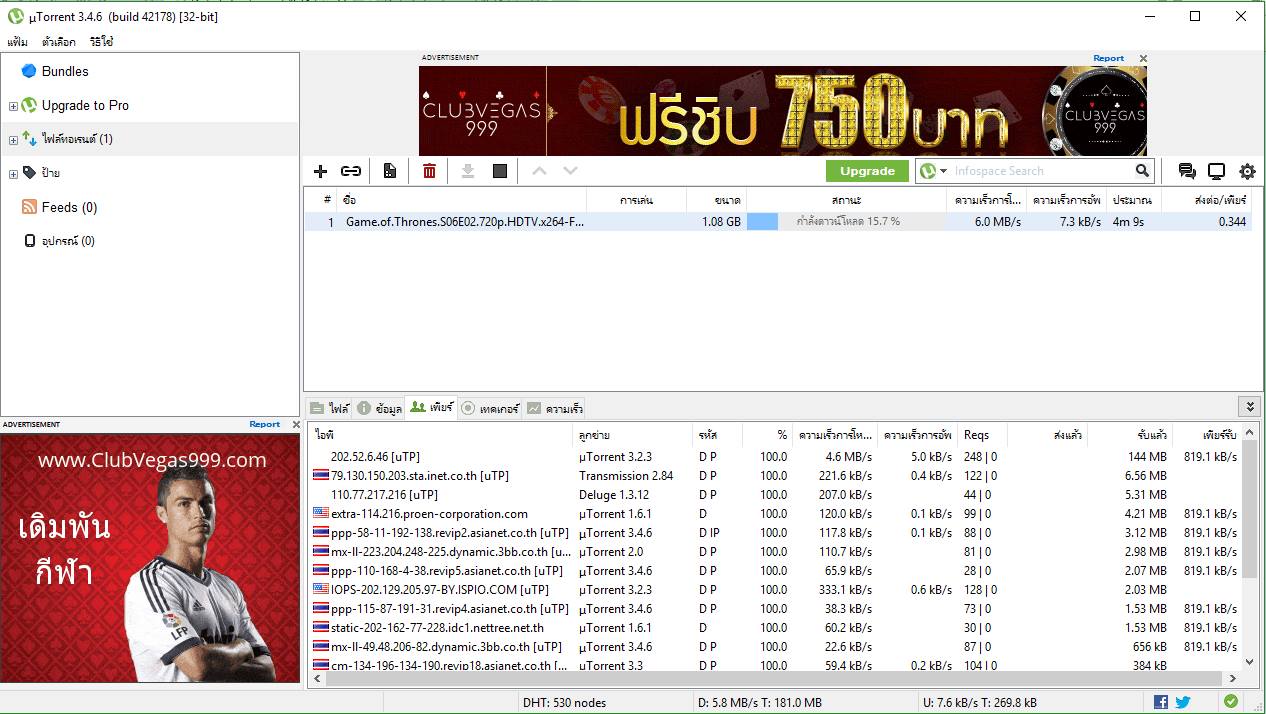The height and width of the screenshot is (714, 1266).
Task: Open the แฟ้ม menu
Action: [x=17, y=42]
